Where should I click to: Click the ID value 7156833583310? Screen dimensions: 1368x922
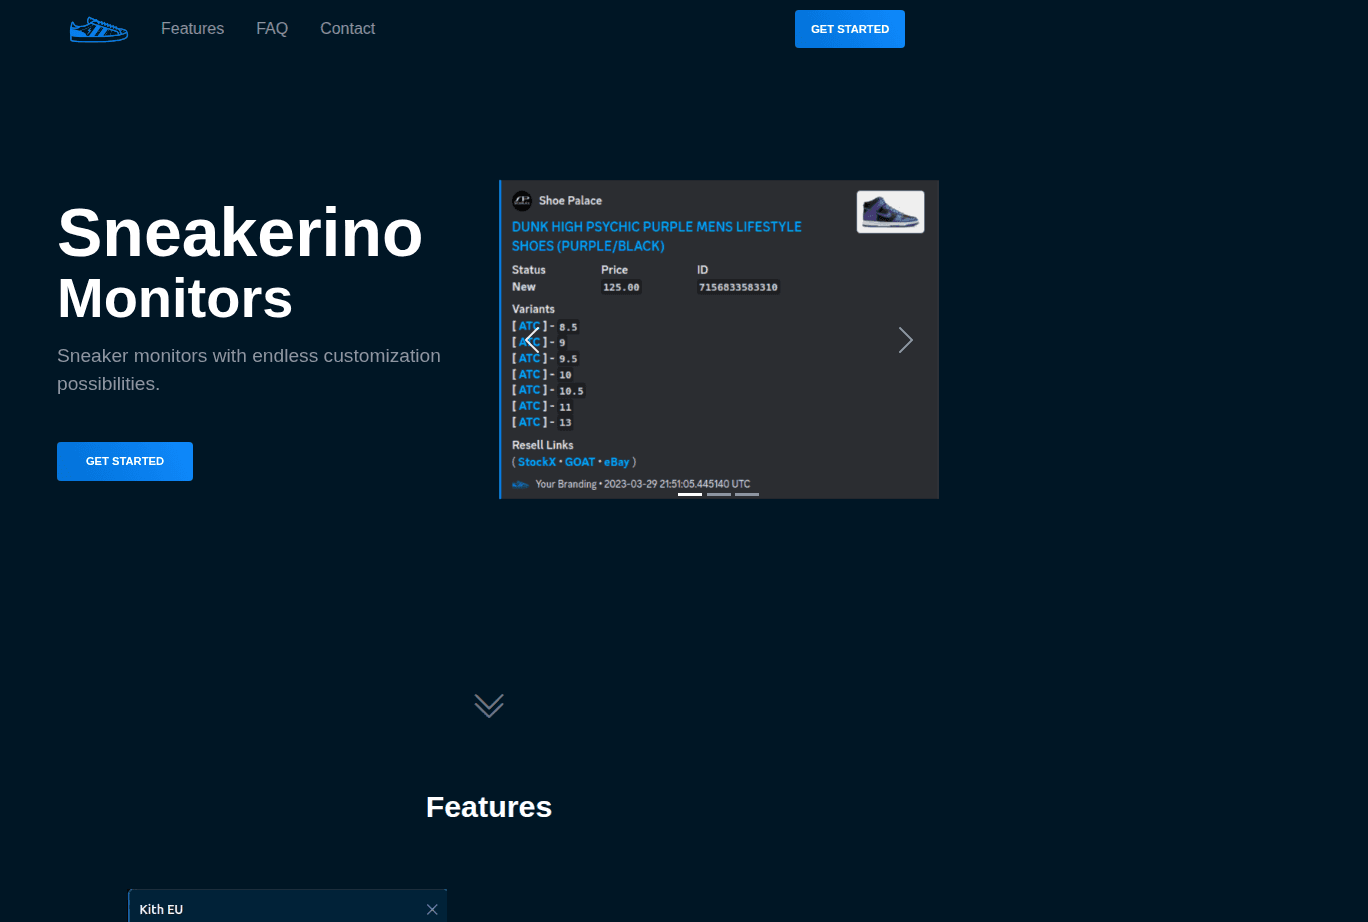pyautogui.click(x=738, y=287)
